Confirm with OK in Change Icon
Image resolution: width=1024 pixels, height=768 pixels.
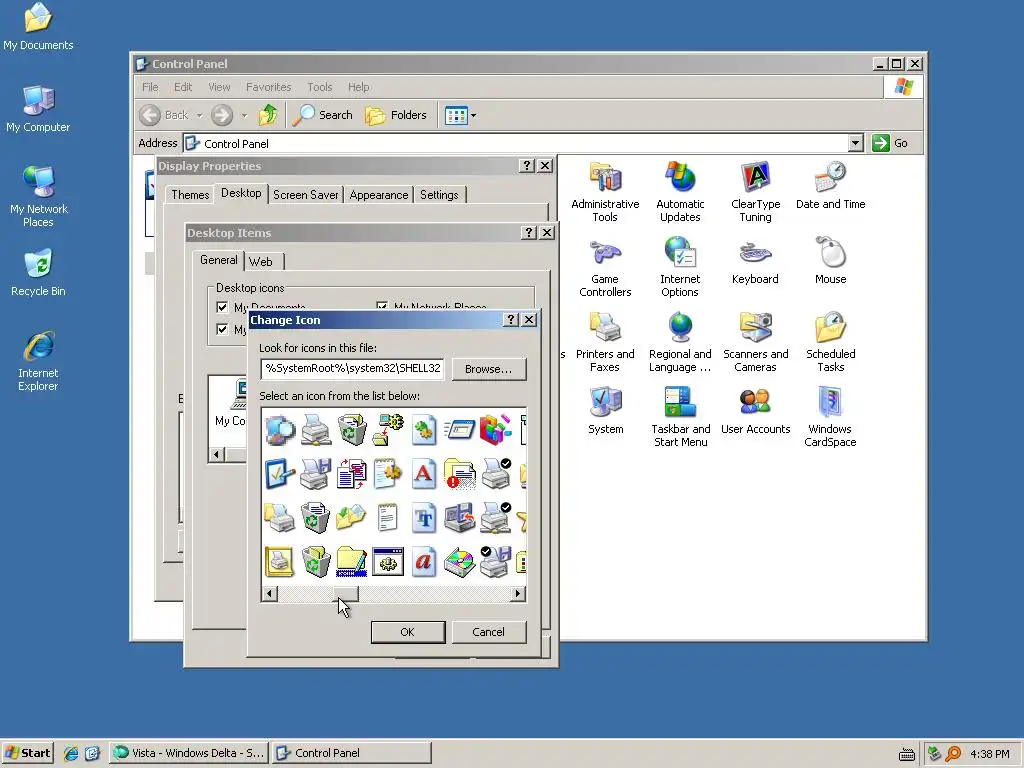point(408,632)
